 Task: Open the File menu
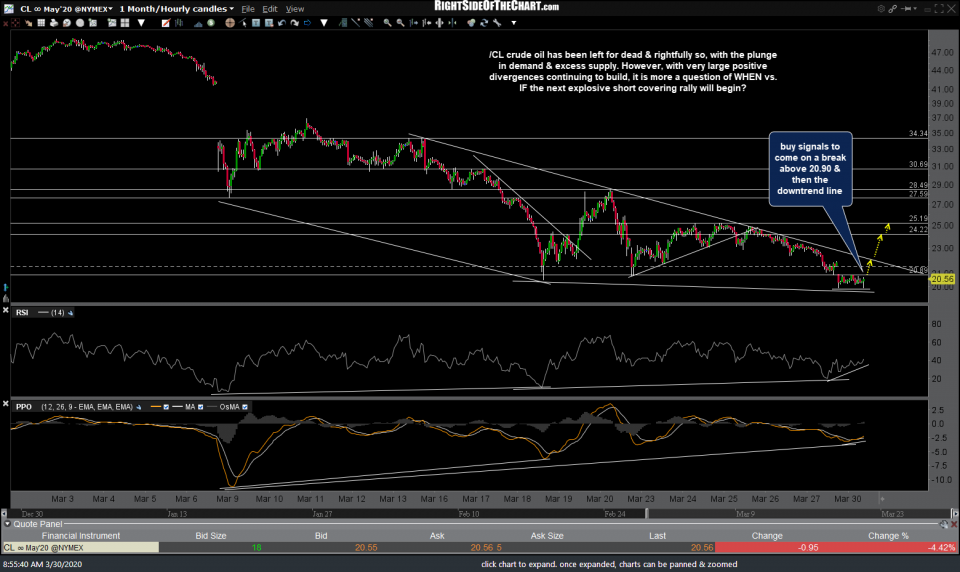point(248,9)
